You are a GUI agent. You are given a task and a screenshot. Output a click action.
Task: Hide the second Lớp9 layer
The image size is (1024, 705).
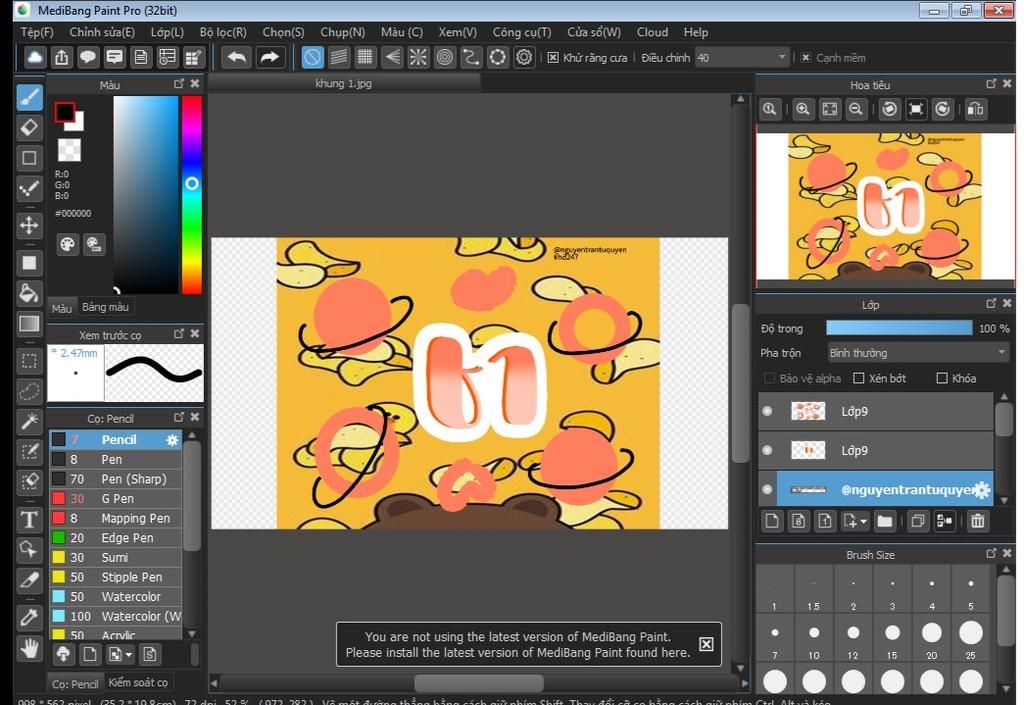pos(767,450)
